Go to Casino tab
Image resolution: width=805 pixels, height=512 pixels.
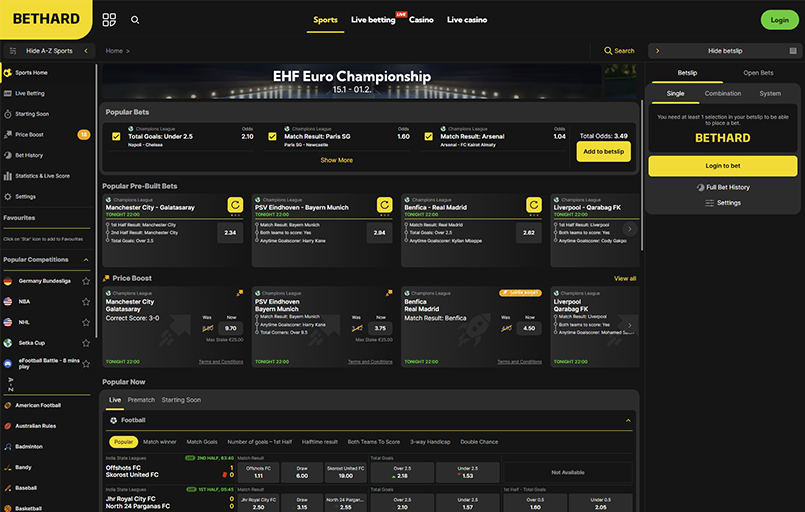pyautogui.click(x=421, y=20)
